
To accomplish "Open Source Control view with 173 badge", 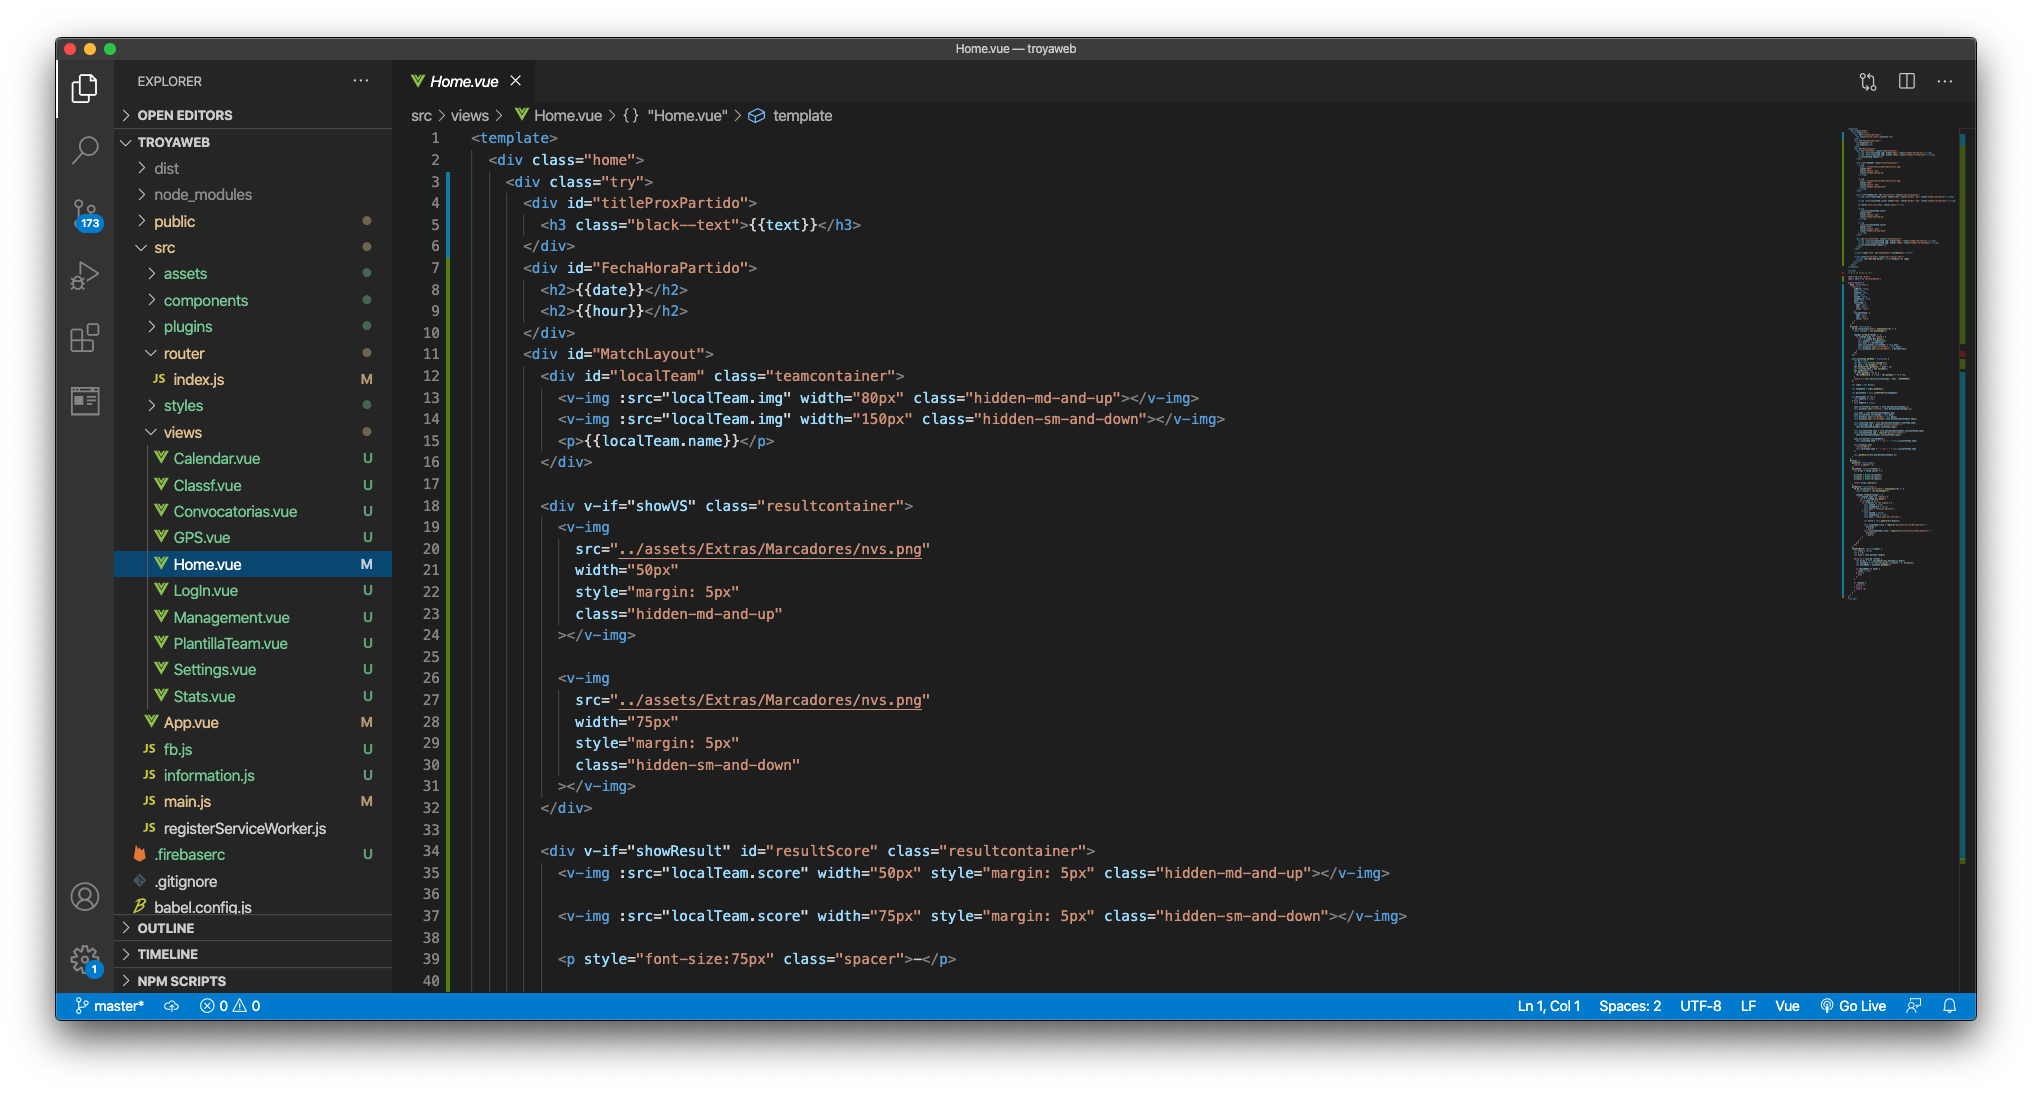I will (85, 213).
